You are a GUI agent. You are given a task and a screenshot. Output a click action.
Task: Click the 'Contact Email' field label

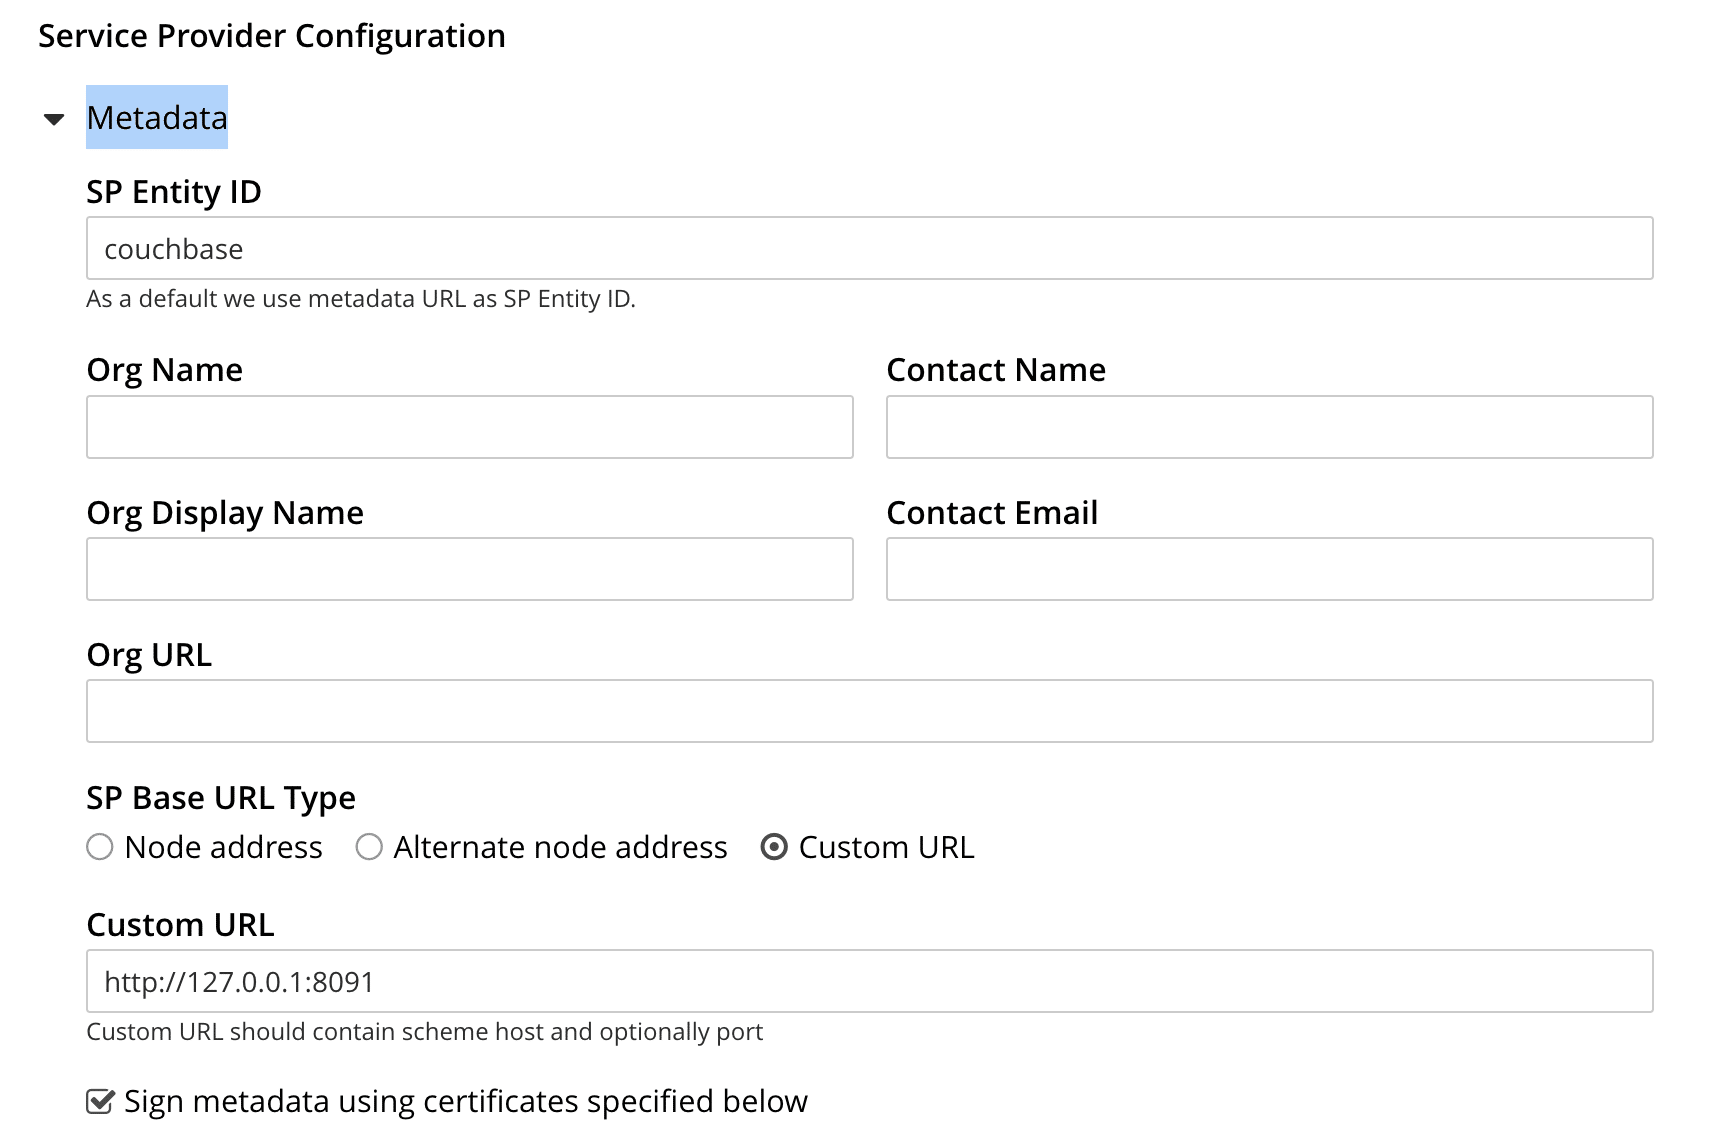coord(992,513)
